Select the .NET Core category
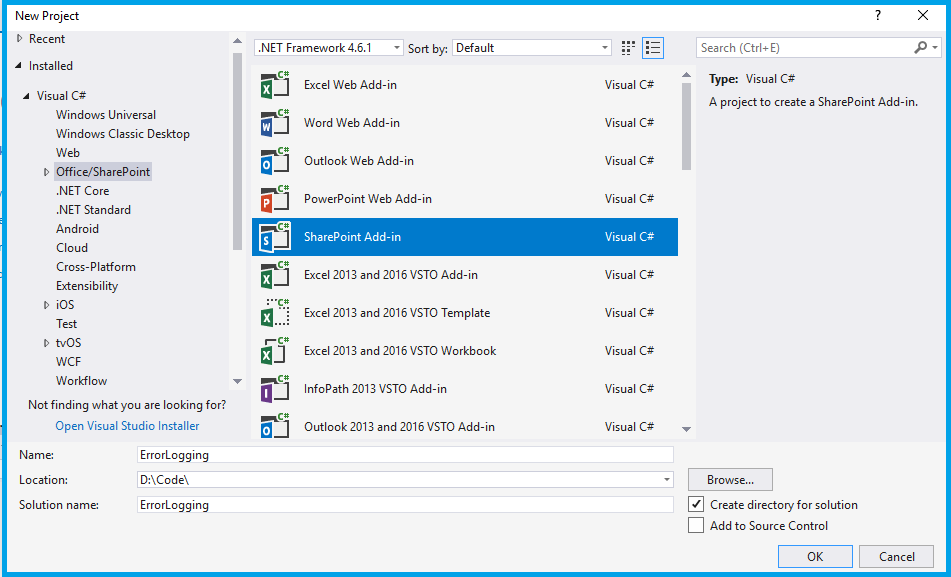Image resolution: width=951 pixels, height=577 pixels. click(82, 191)
